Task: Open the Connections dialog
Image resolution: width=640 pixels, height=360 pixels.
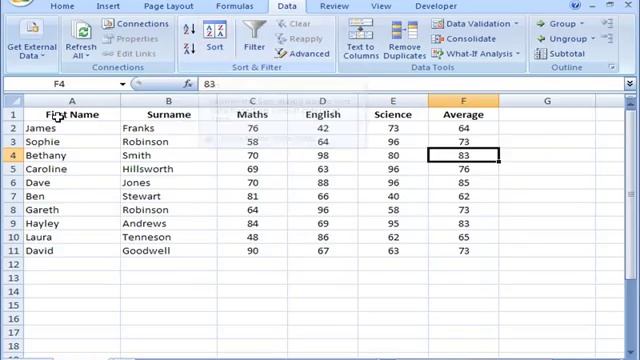Action: coord(136,24)
